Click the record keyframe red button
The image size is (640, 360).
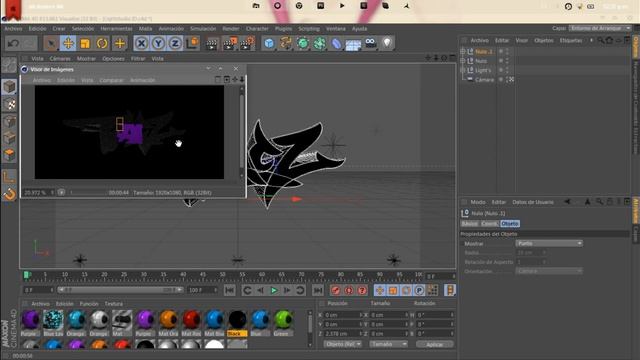pyautogui.click(x=336, y=290)
